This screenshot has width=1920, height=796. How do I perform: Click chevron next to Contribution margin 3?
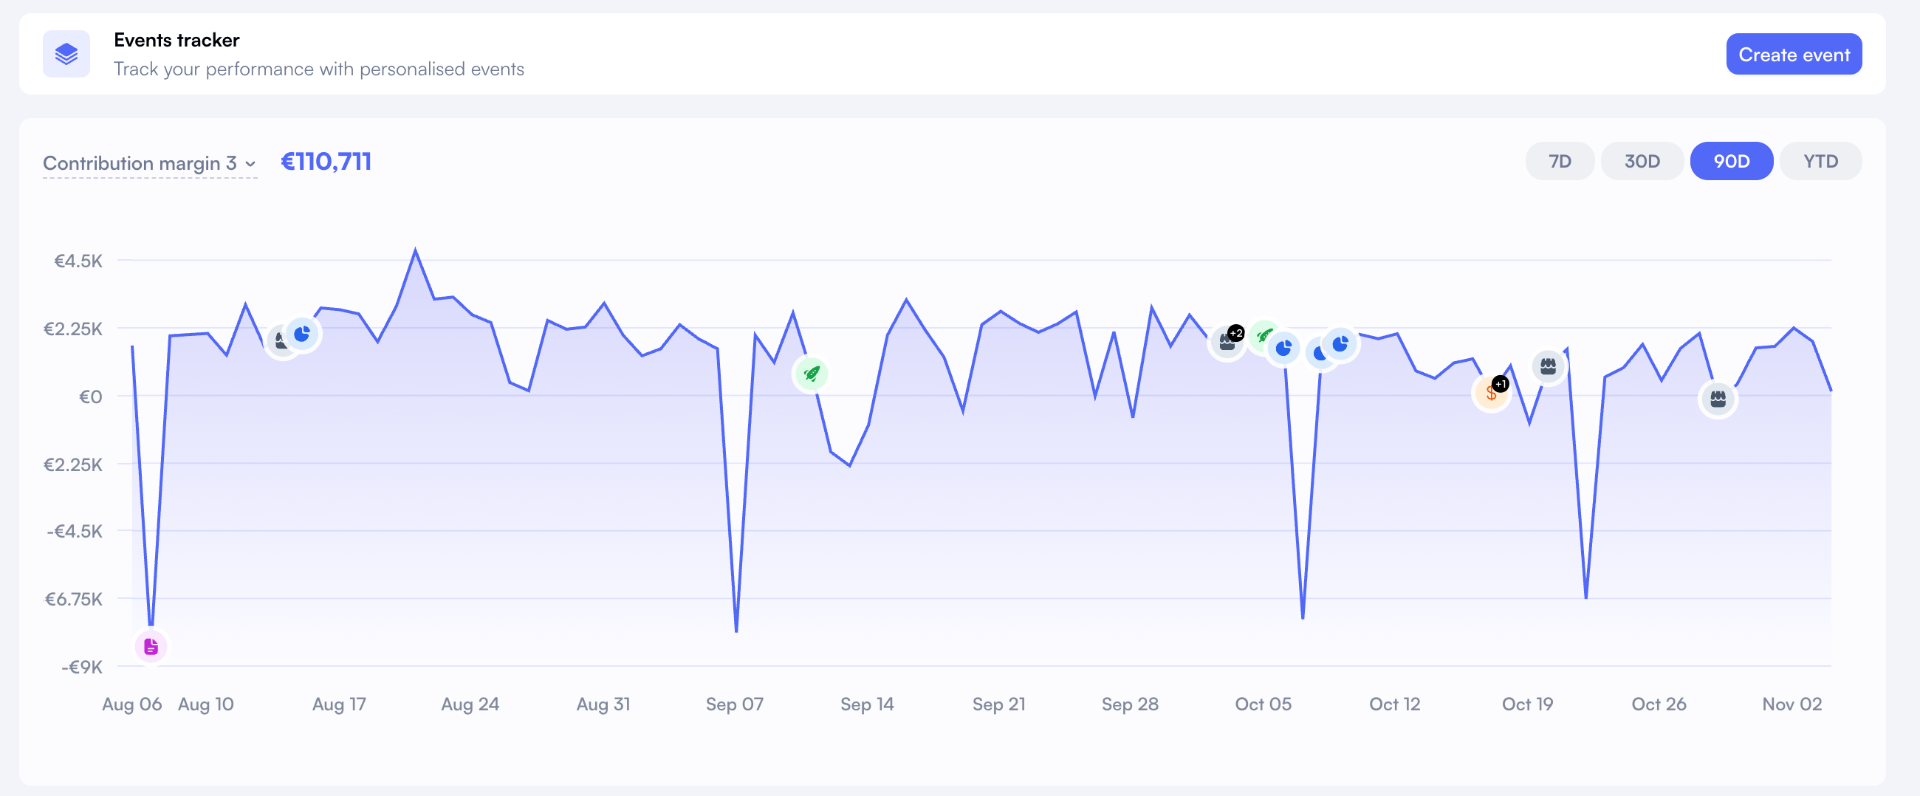coord(250,164)
